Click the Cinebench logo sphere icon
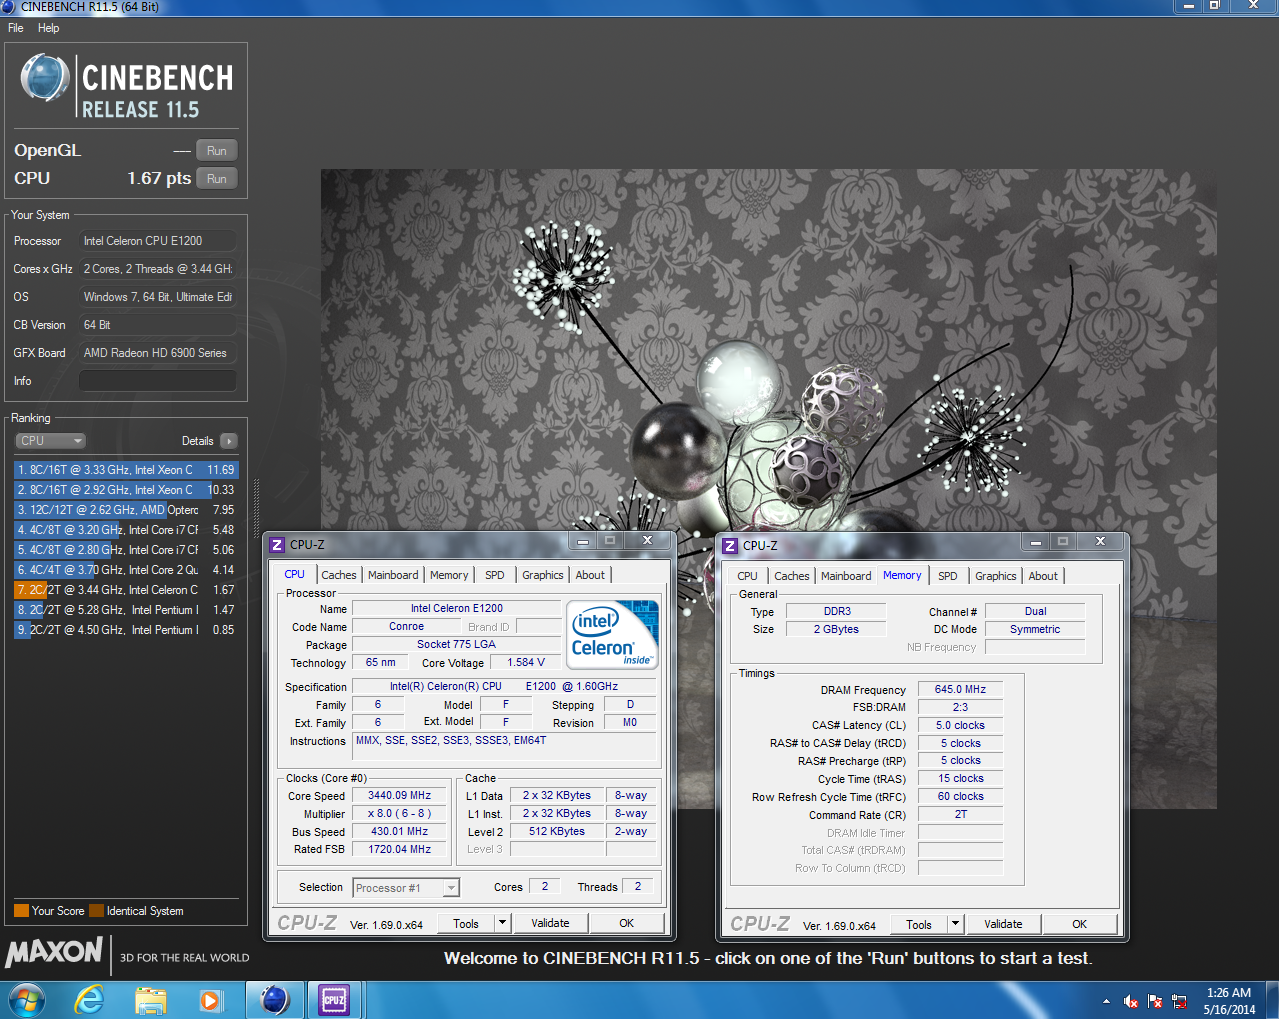Viewport: 1279px width, 1019px height. point(45,78)
